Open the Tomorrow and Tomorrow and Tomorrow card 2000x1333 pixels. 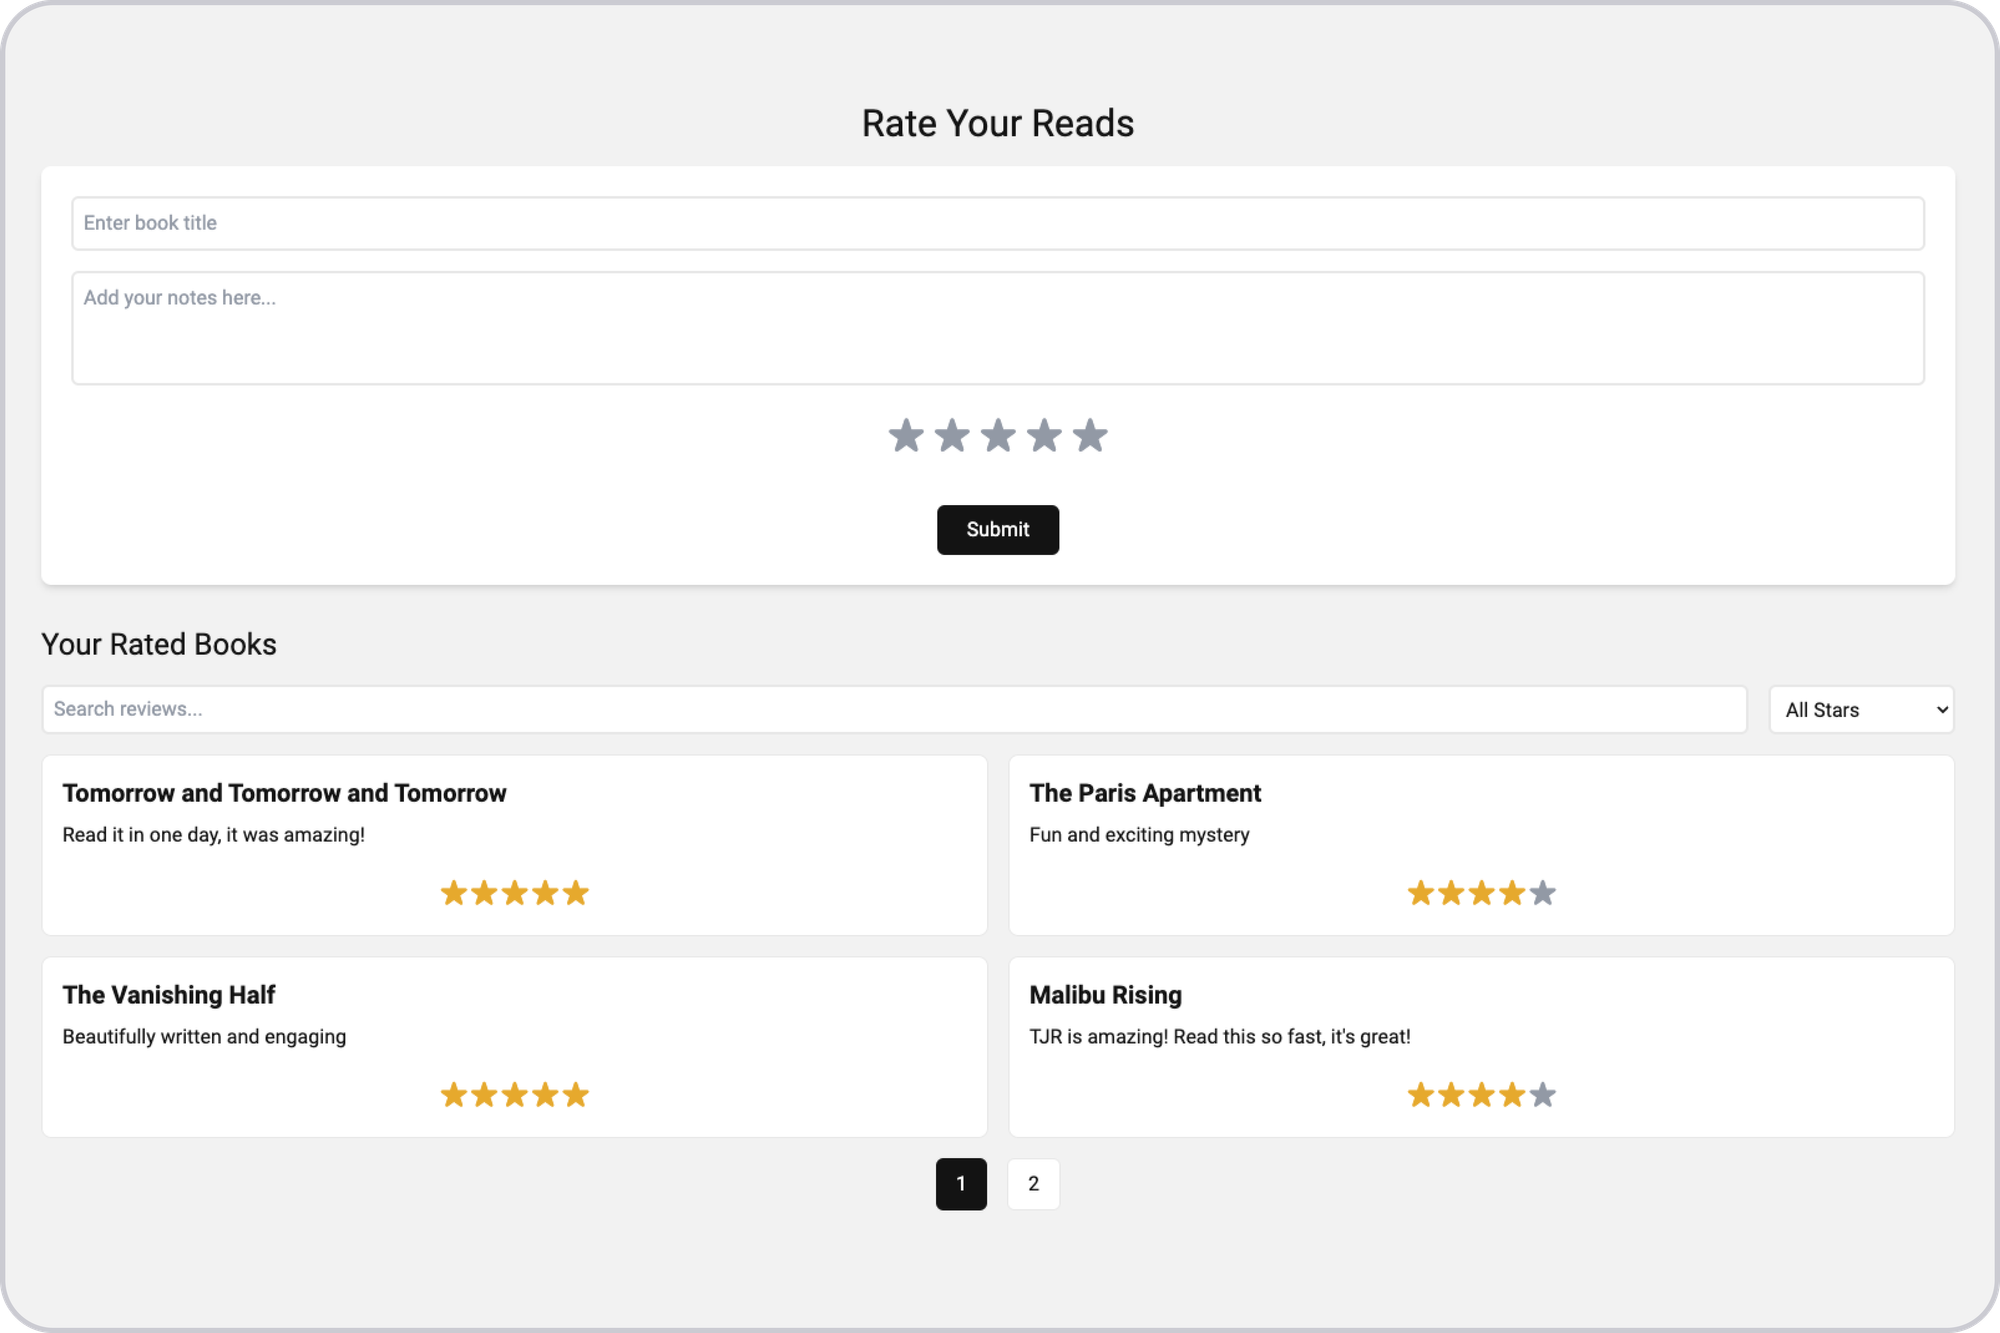(515, 845)
